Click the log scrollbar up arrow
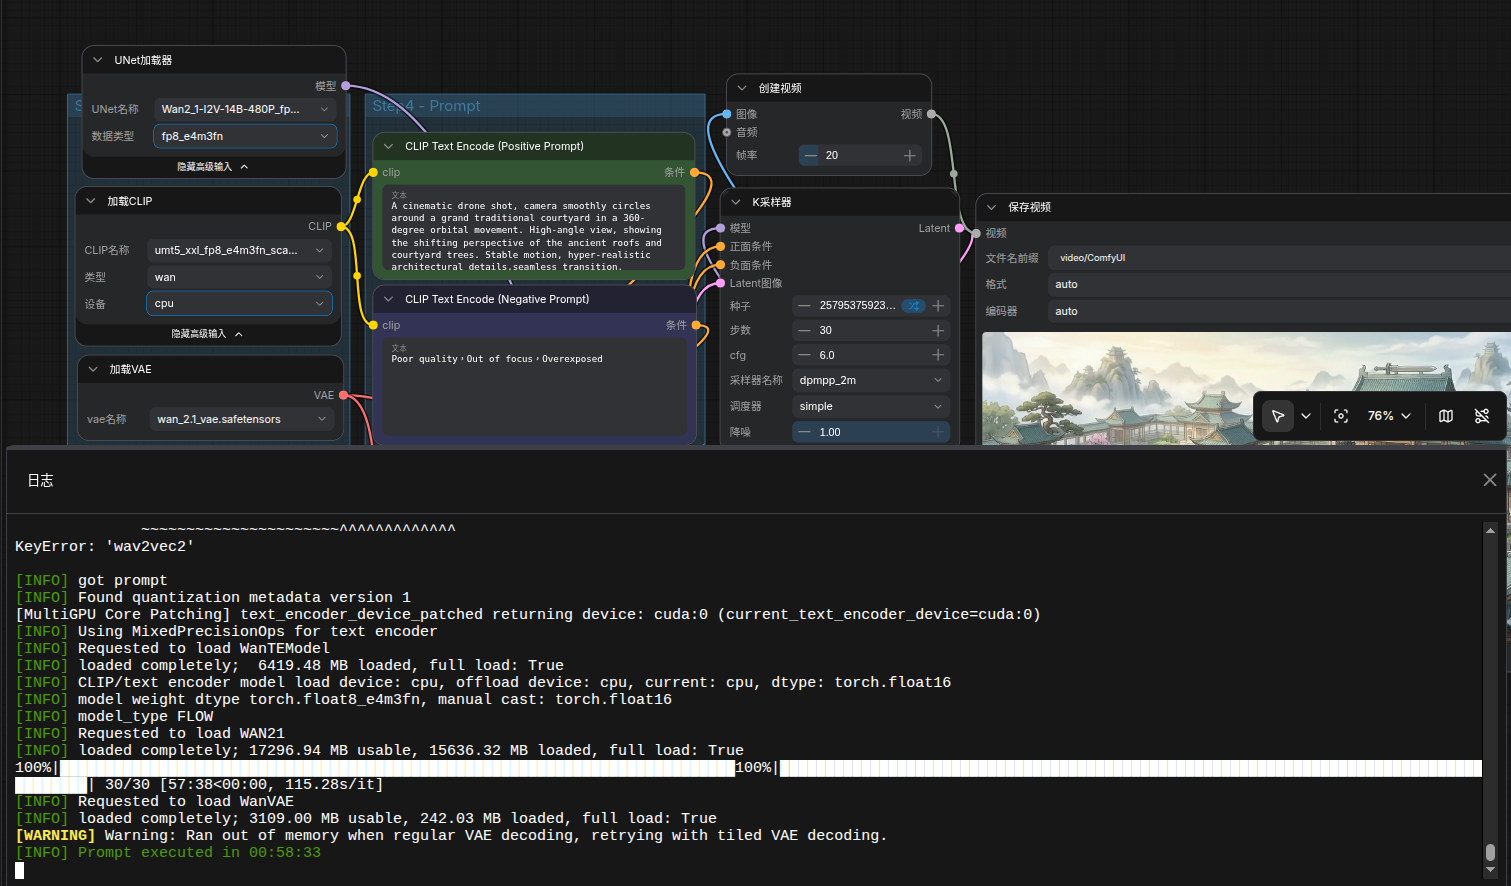The height and width of the screenshot is (886, 1511). 1490,530
